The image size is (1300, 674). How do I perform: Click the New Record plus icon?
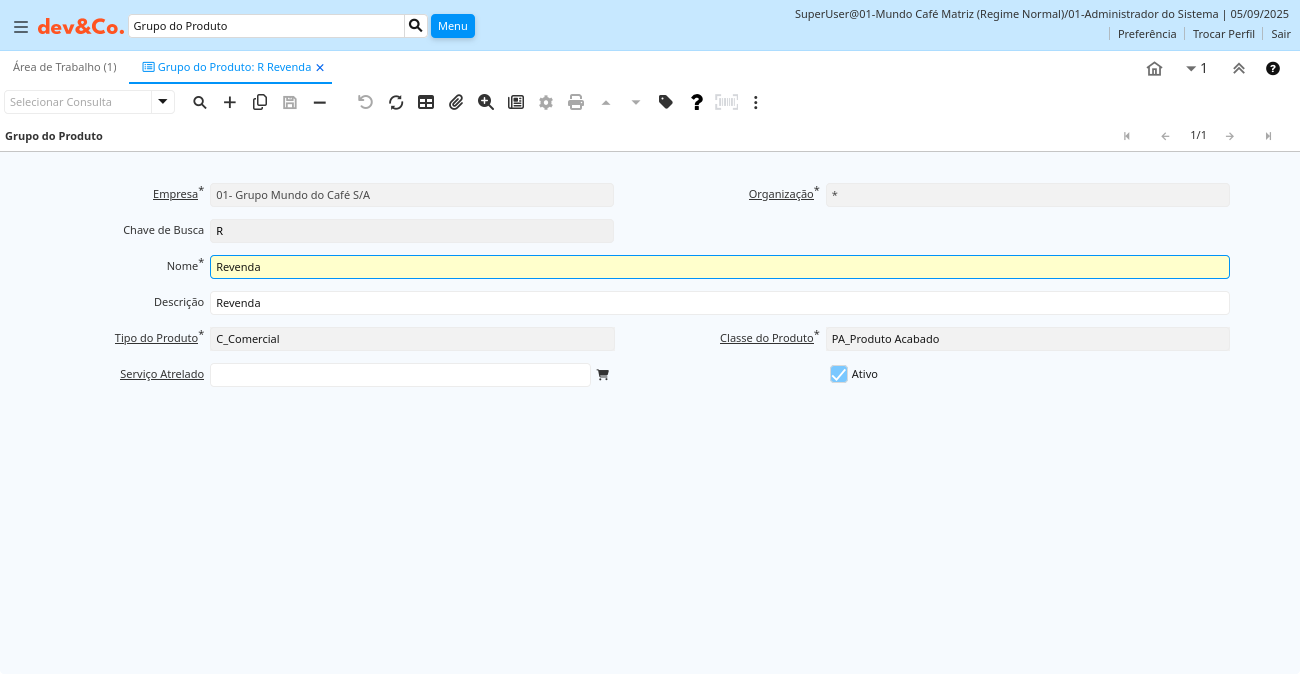230,102
